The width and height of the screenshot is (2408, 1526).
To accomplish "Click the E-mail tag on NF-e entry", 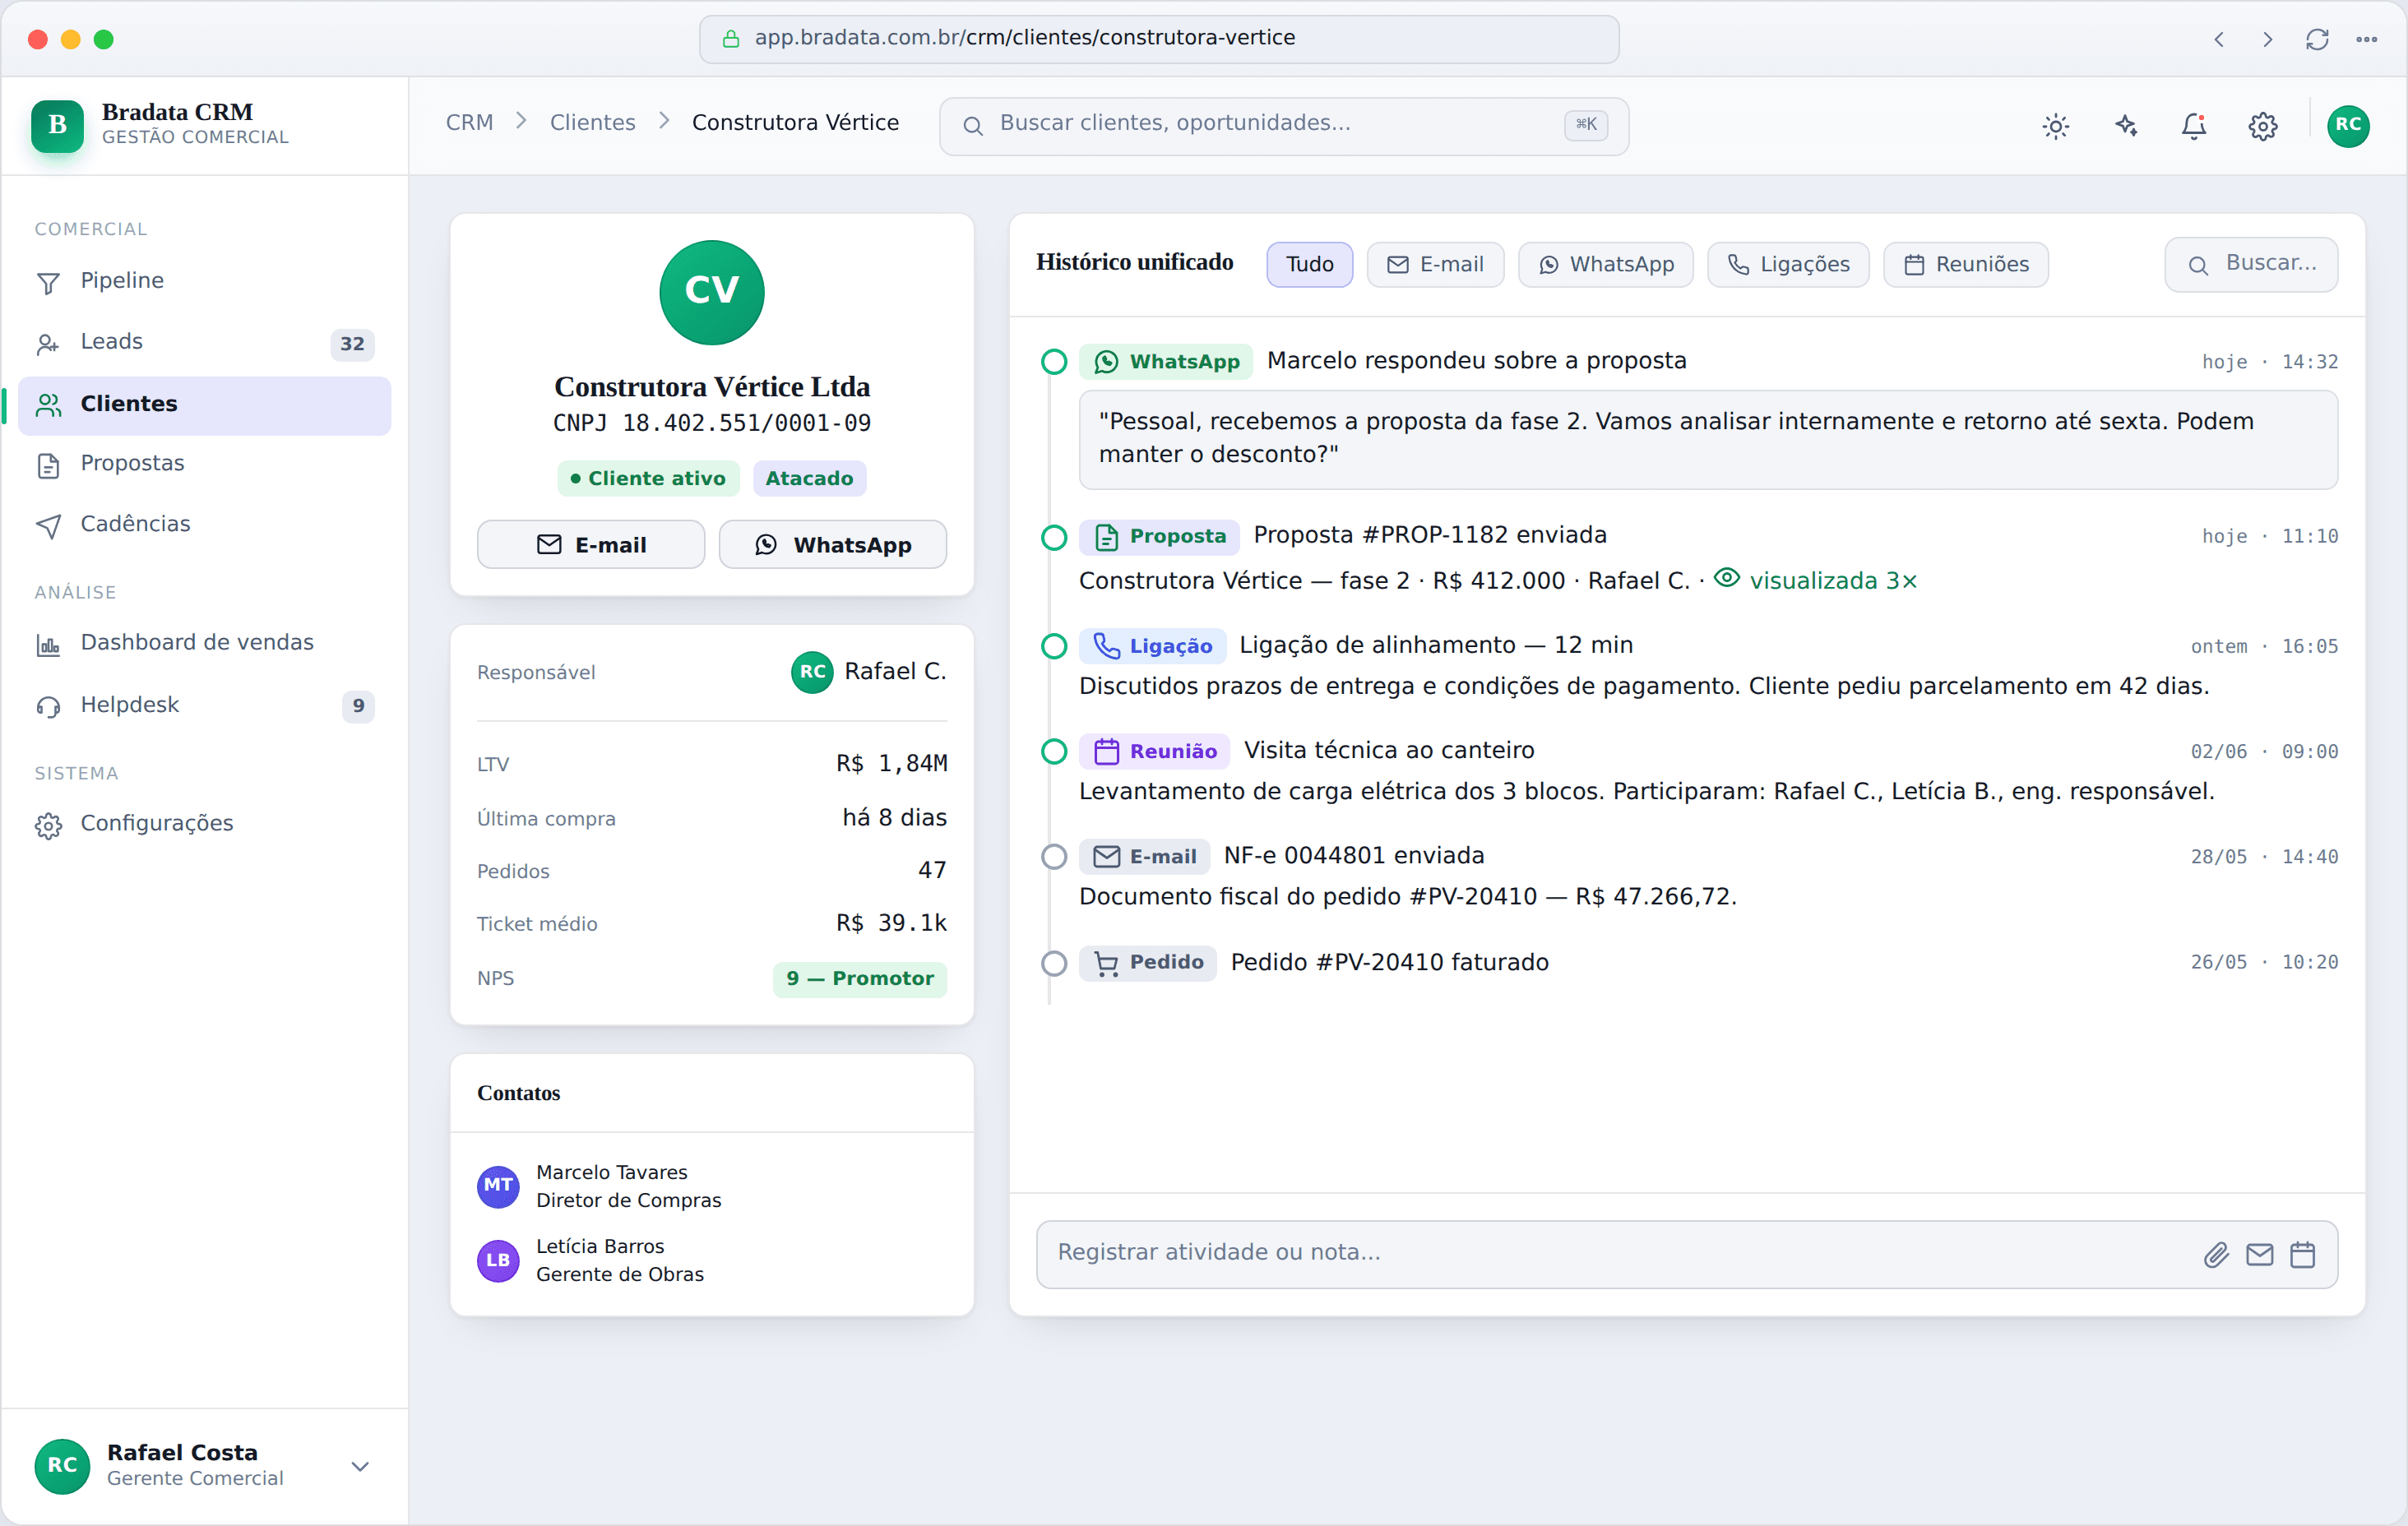I will click(1144, 857).
